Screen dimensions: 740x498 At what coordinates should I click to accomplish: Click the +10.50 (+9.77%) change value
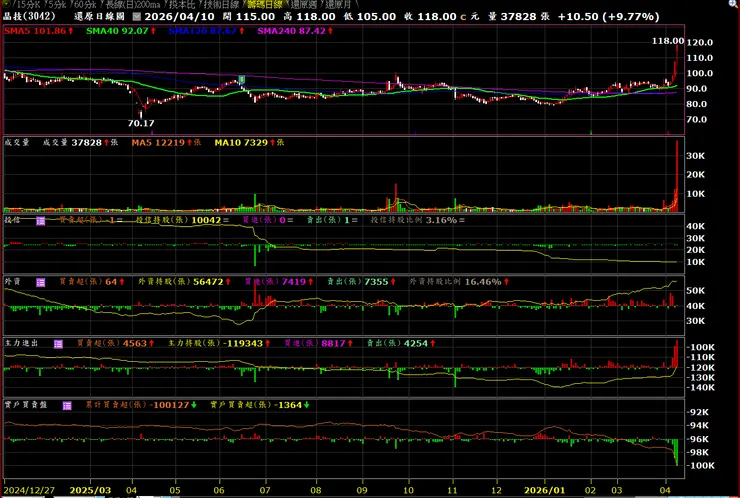click(608, 17)
